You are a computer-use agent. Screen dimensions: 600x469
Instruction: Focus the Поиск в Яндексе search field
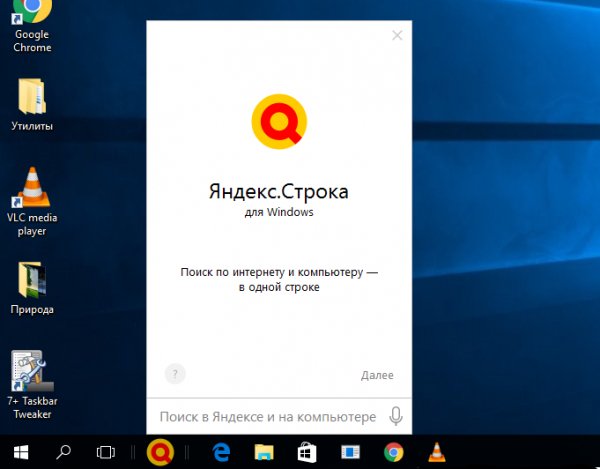click(x=268, y=417)
